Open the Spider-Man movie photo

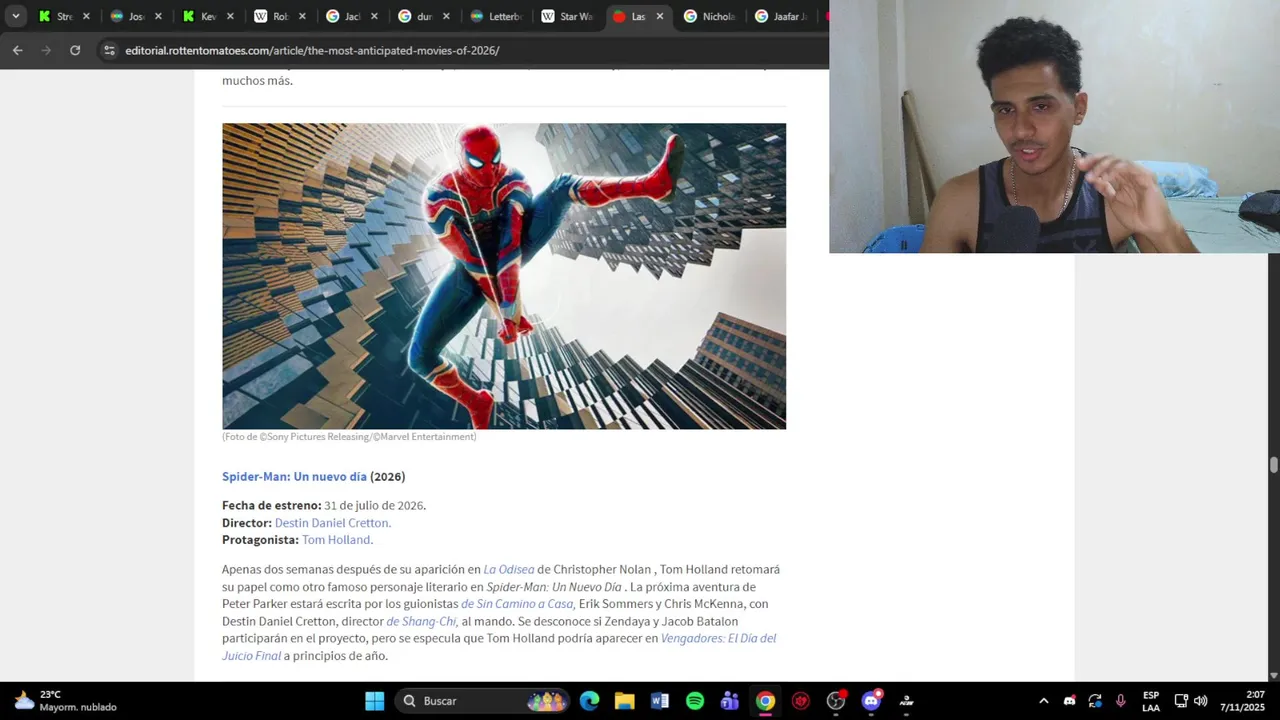504,276
